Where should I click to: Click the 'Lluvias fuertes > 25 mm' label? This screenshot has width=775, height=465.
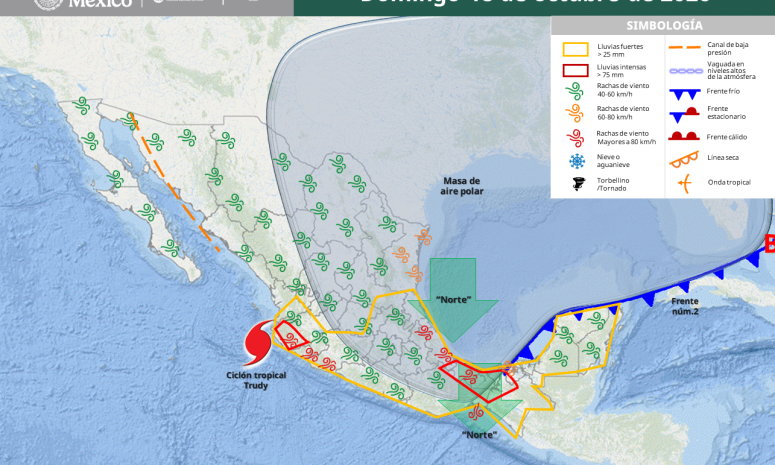pos(620,50)
